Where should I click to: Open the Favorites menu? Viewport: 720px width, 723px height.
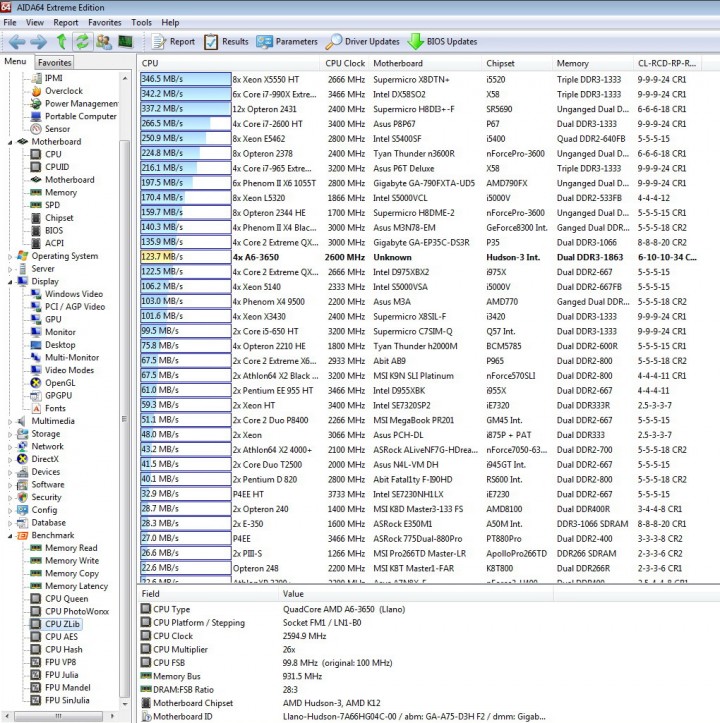coord(105,22)
